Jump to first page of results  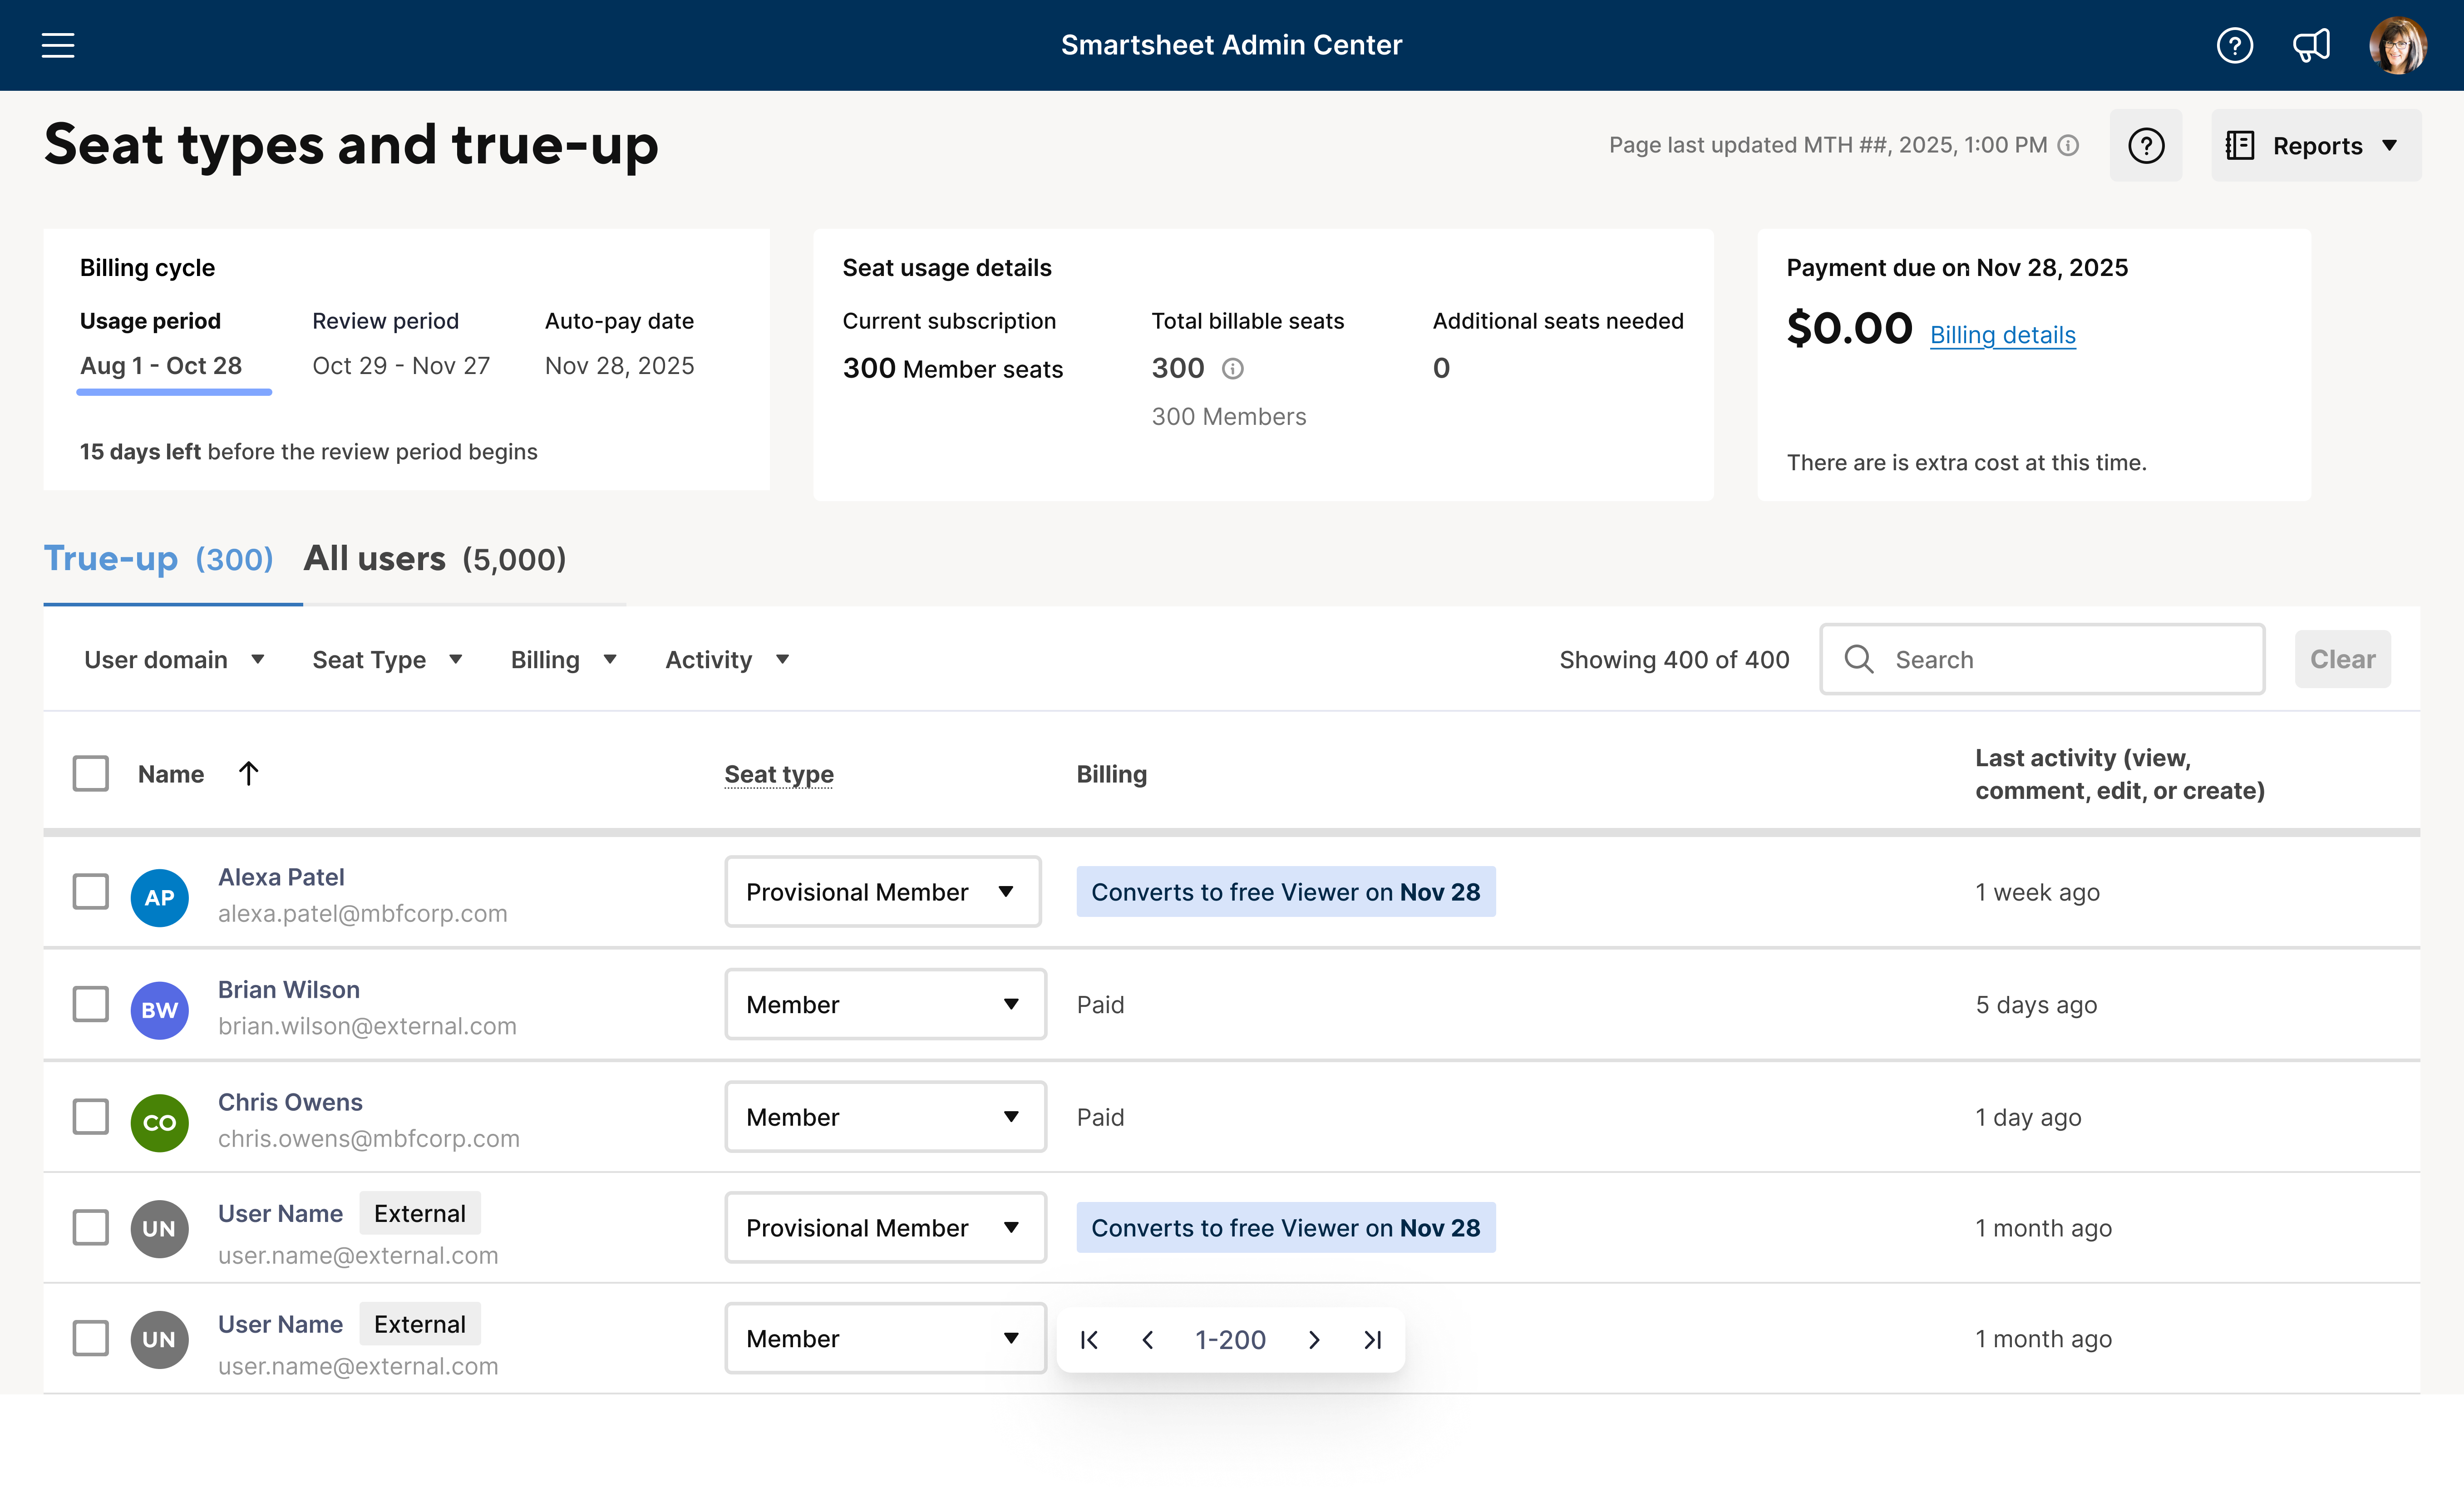pos(1089,1340)
